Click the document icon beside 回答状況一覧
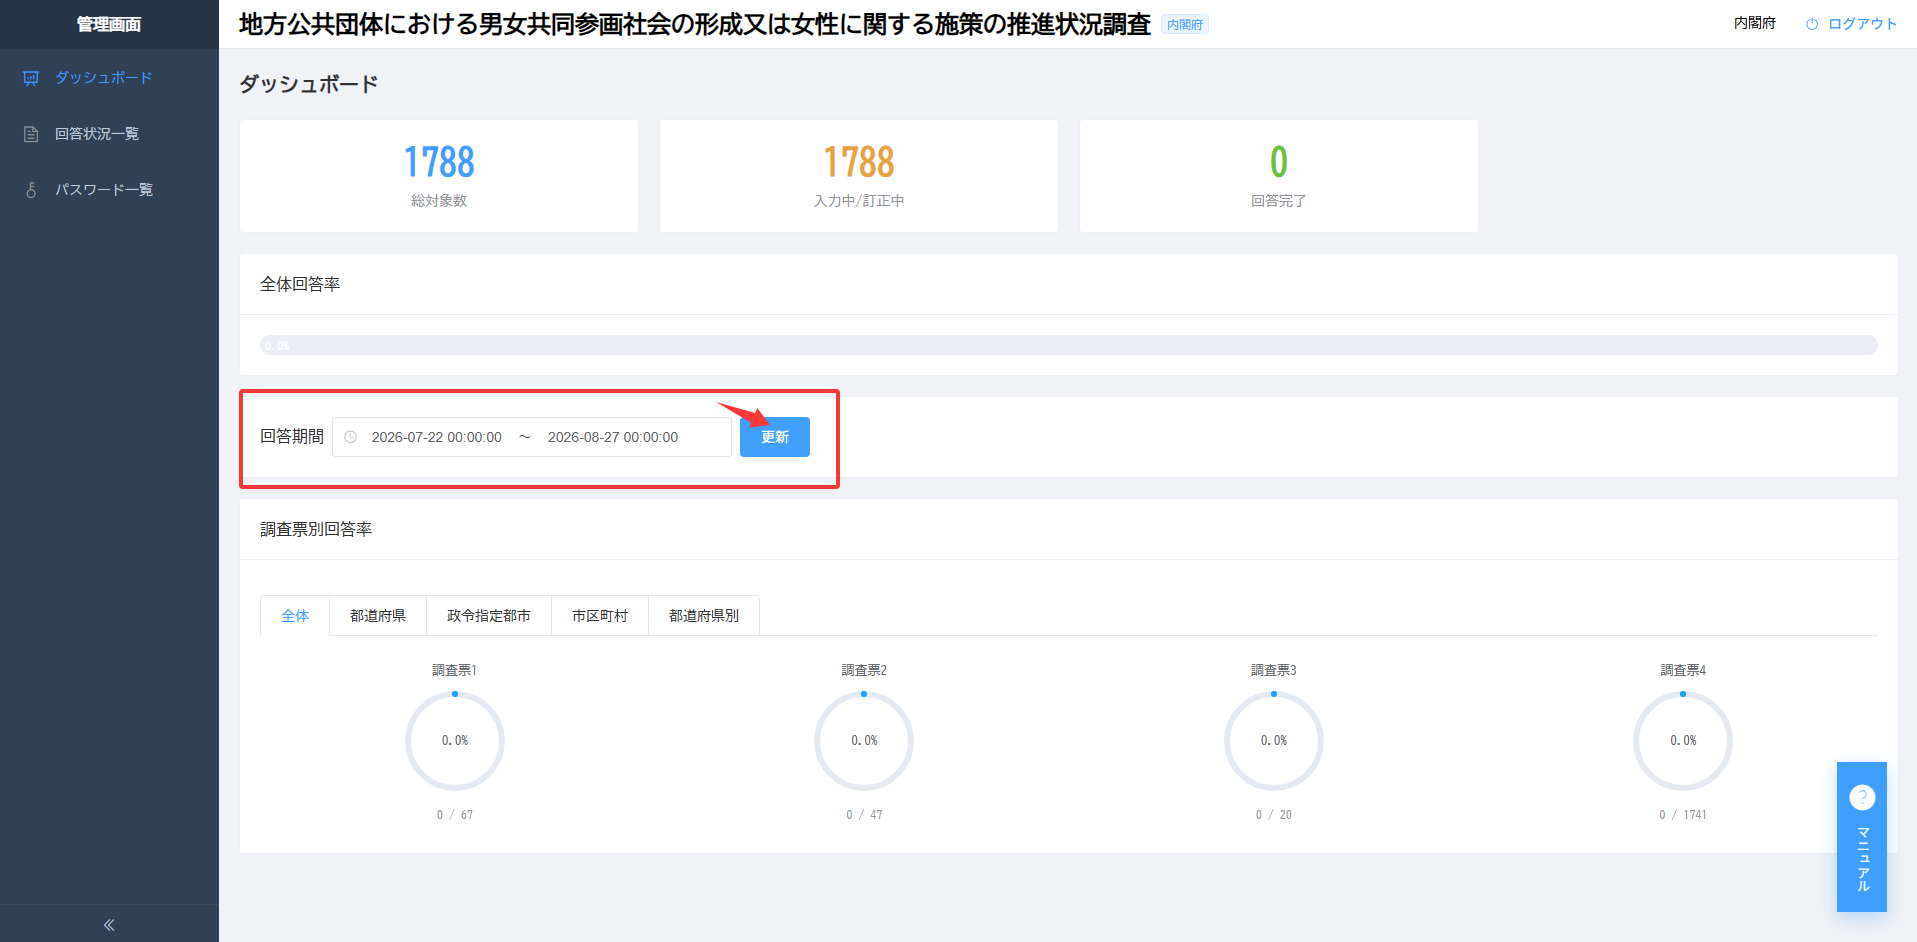 [31, 134]
